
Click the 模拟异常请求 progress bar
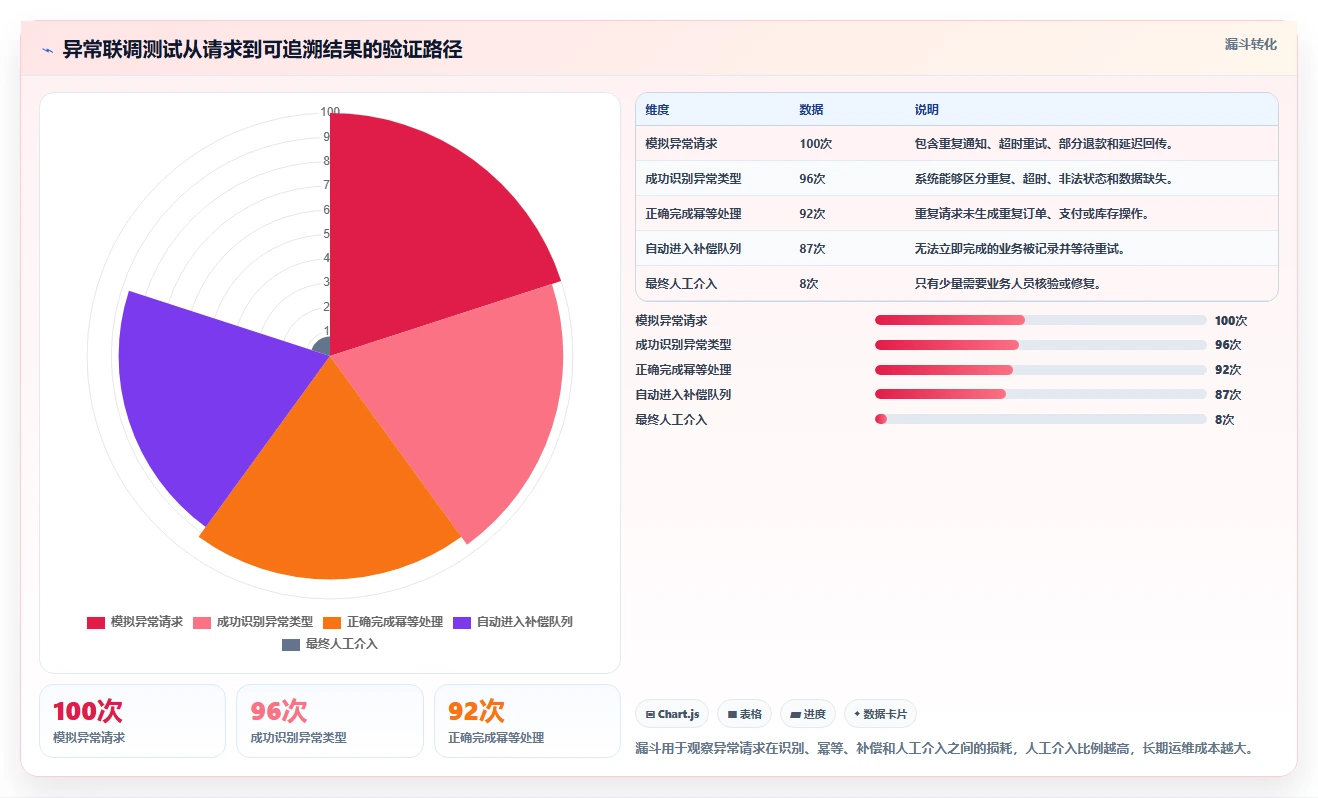coord(1040,320)
